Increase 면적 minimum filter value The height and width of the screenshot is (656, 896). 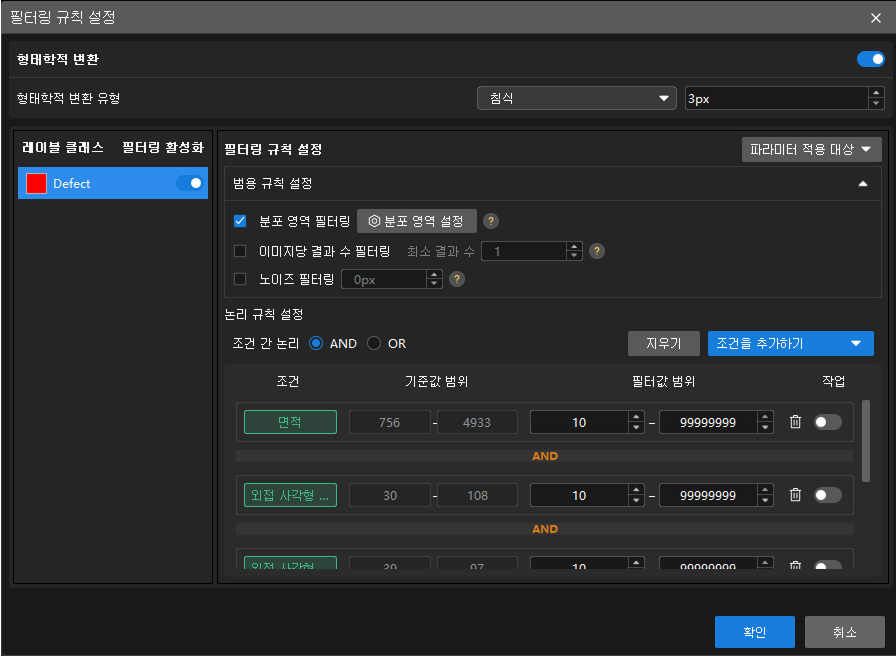[636, 417]
